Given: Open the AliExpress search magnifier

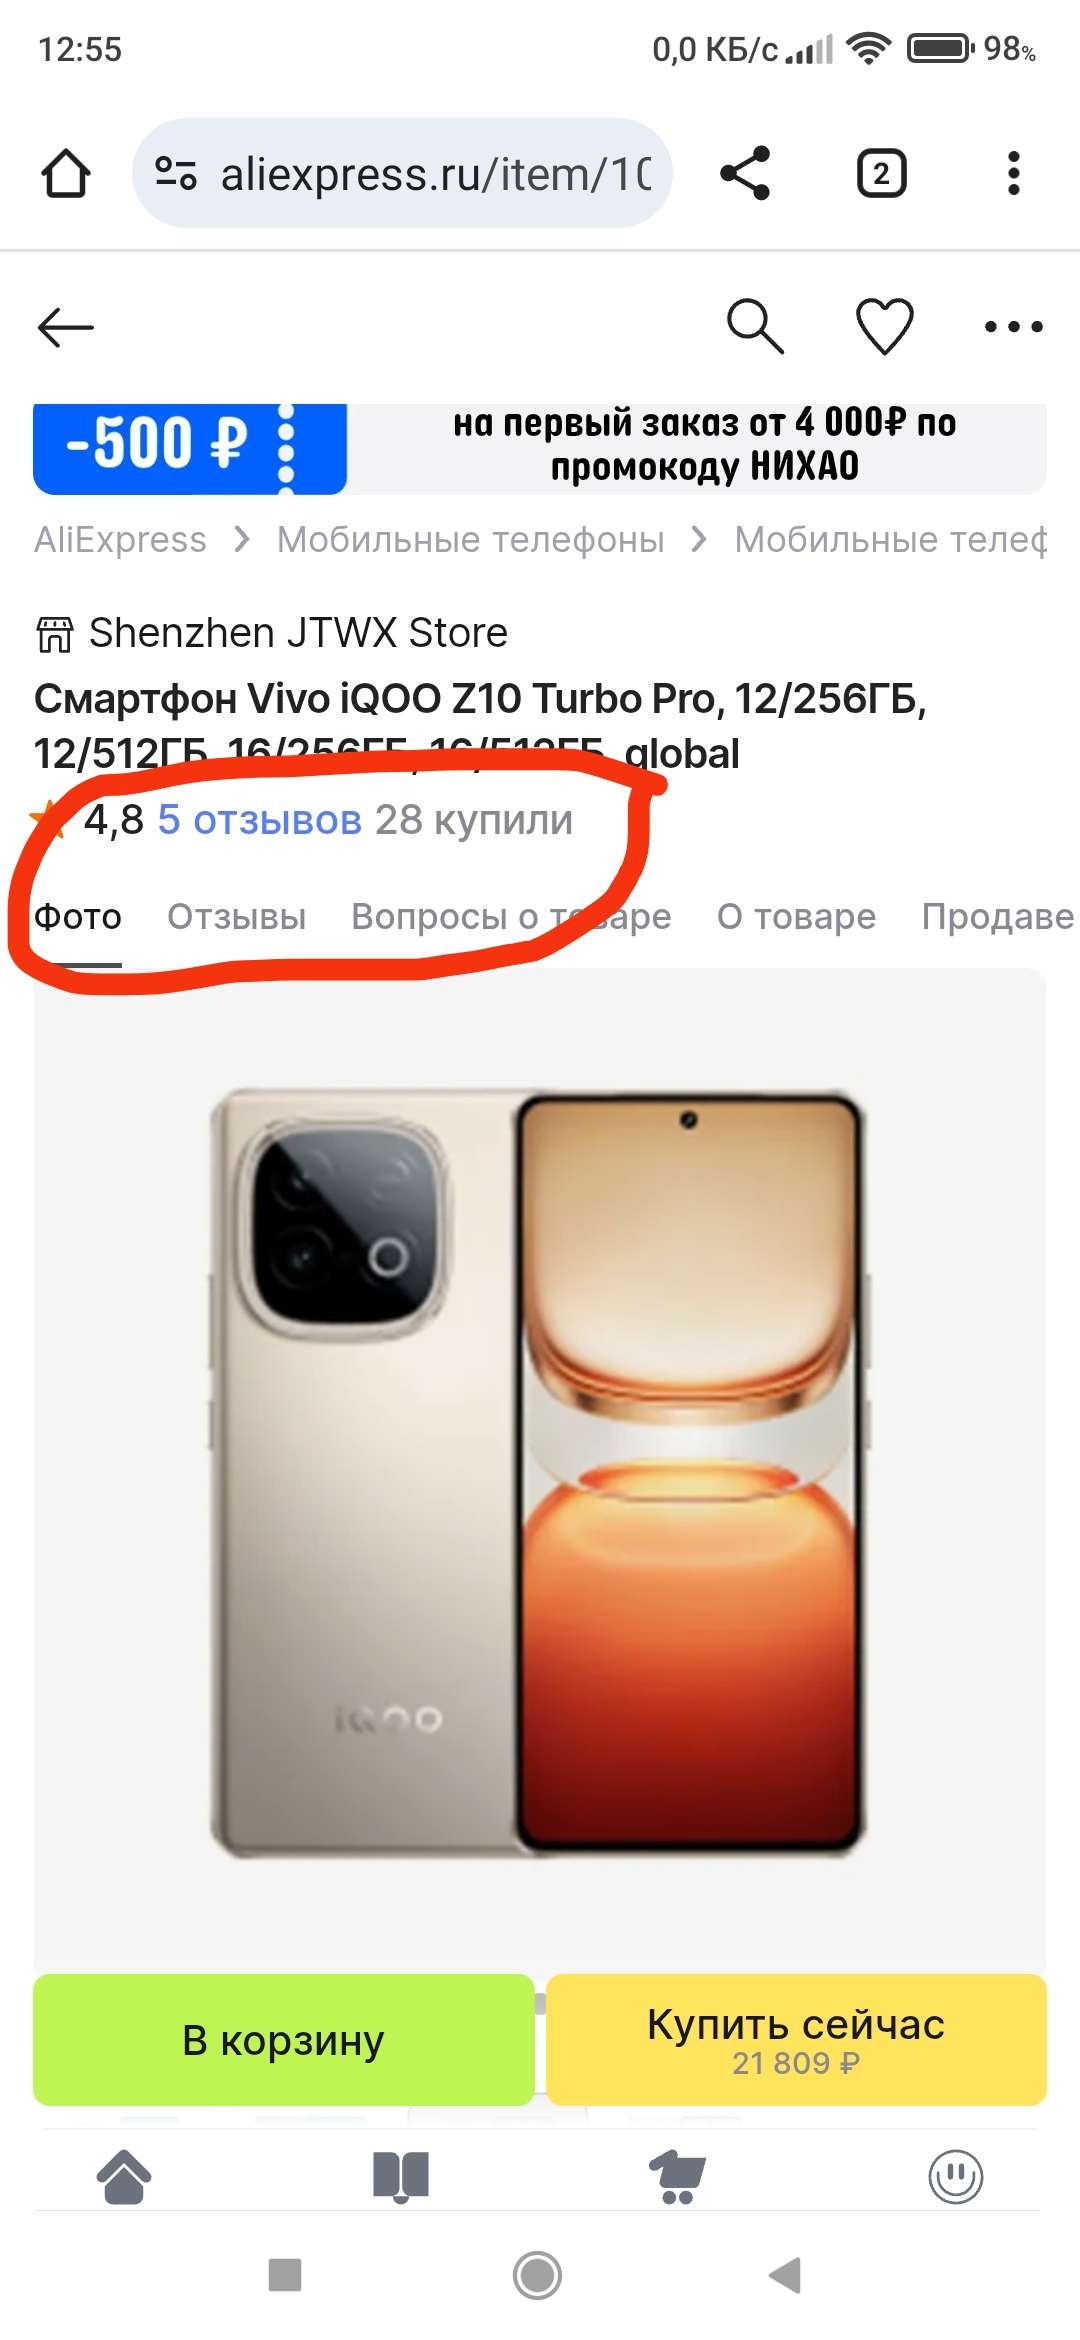Looking at the screenshot, I should (755, 326).
